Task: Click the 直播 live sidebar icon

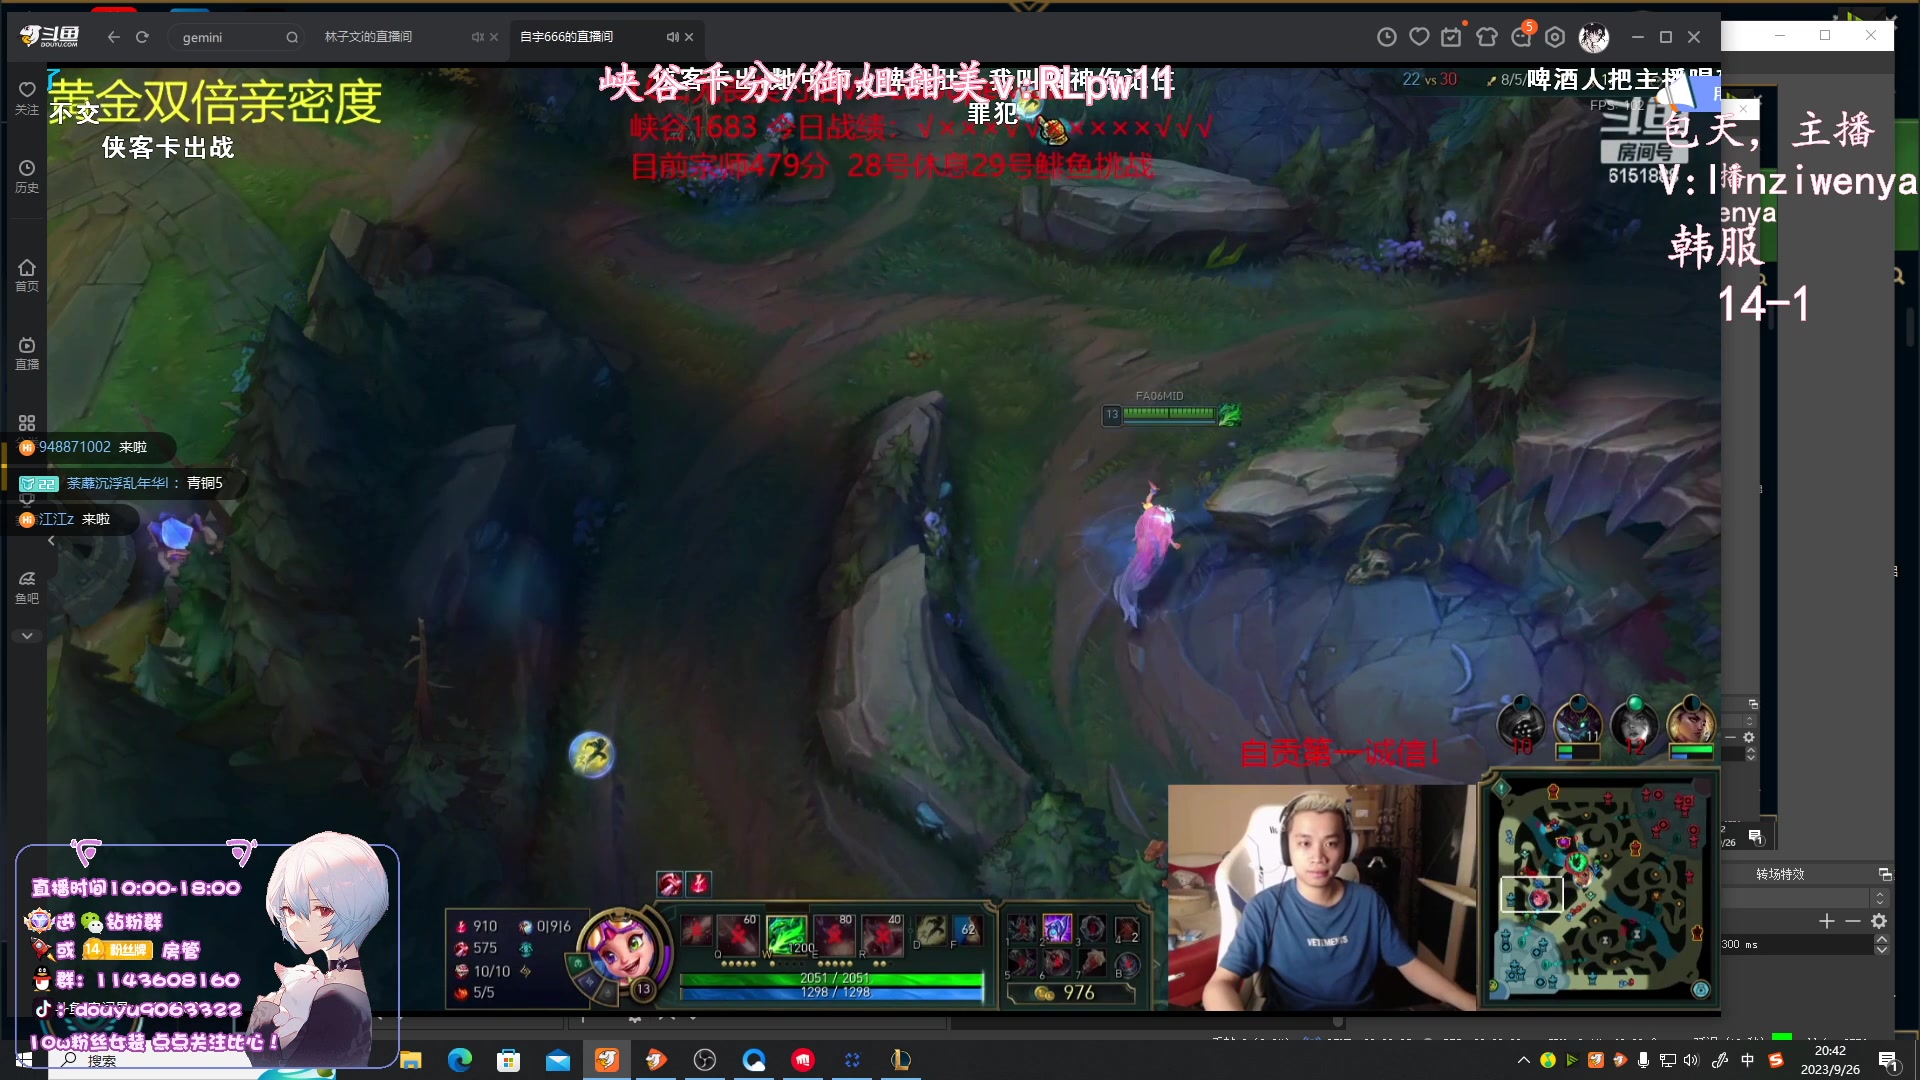Action: pyautogui.click(x=27, y=353)
